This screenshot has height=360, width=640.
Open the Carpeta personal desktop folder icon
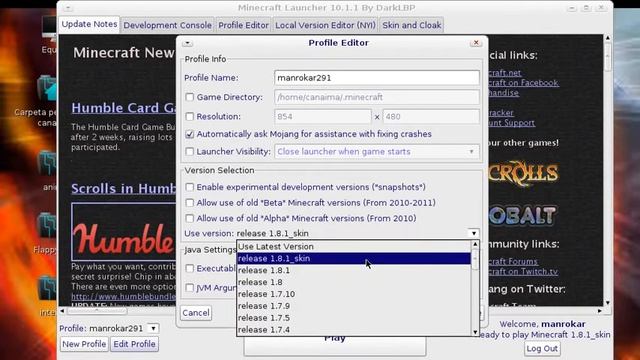[46, 88]
